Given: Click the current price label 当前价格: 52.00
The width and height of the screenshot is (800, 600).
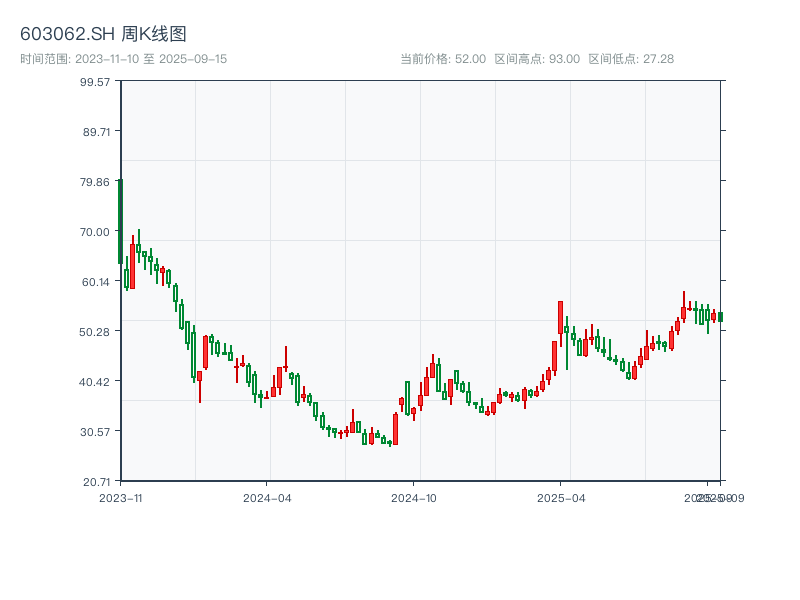Looking at the screenshot, I should 443,59.
